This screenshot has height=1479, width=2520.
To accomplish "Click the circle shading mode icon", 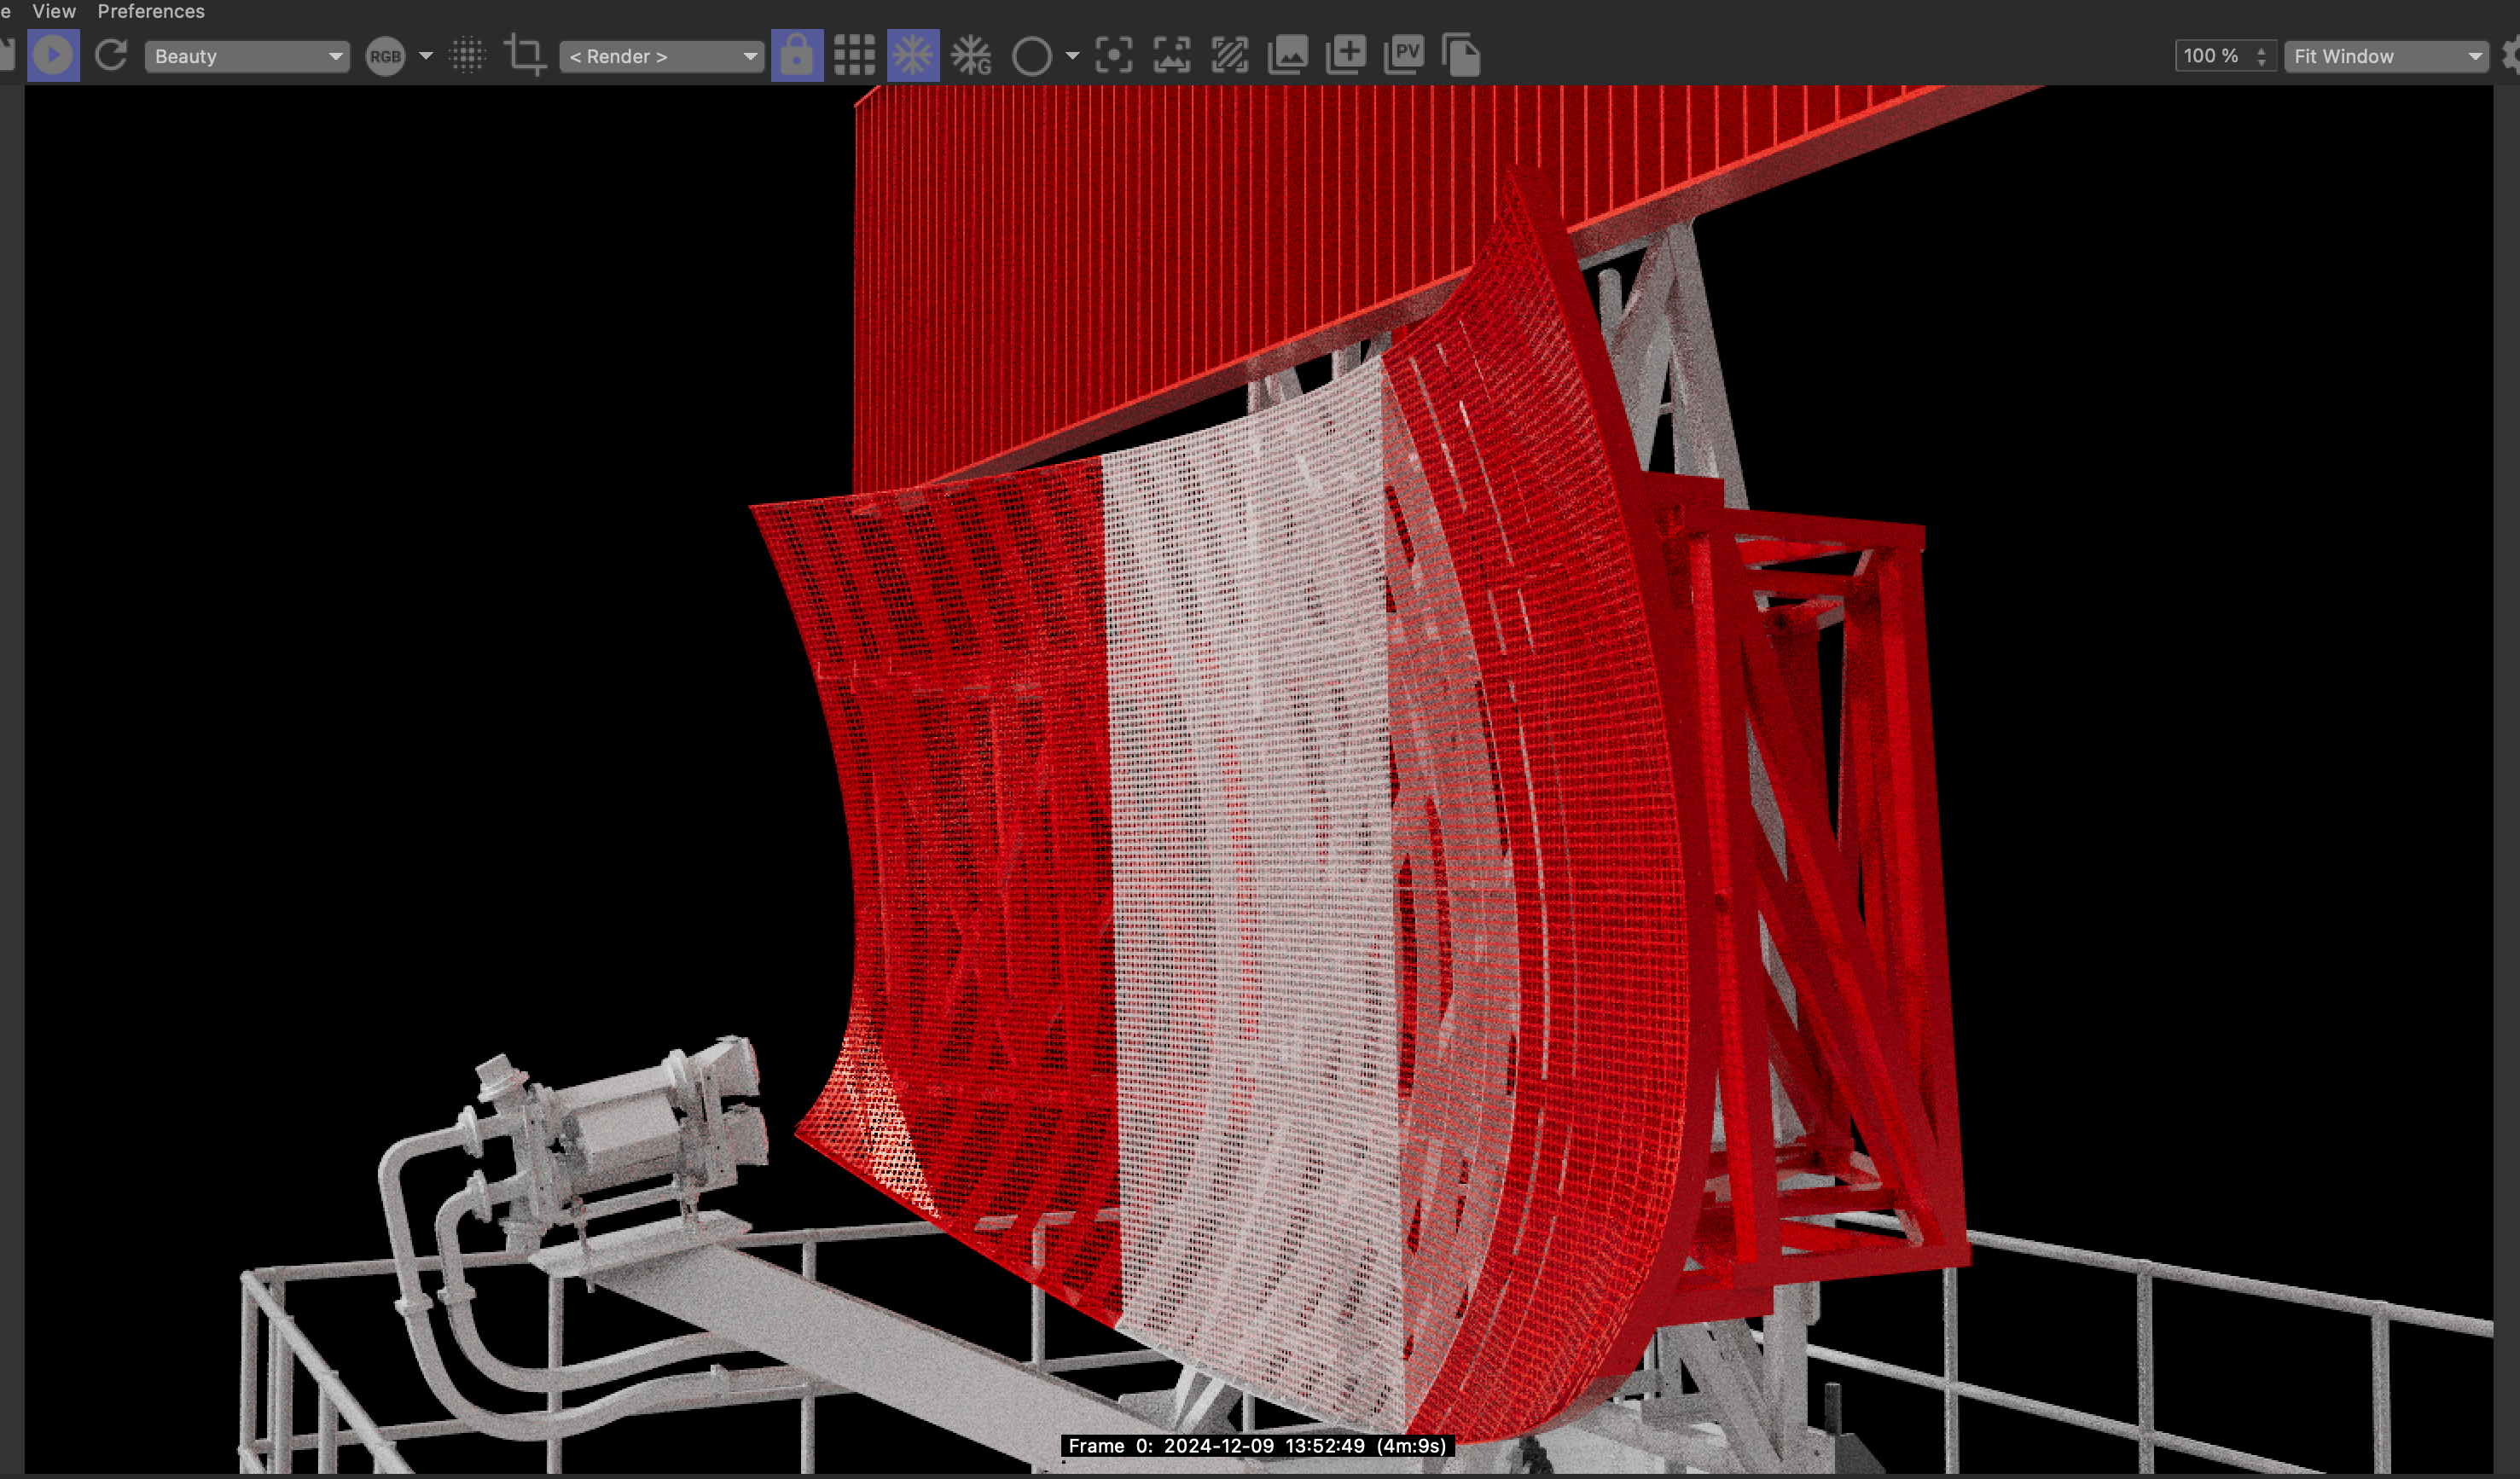I will [x=1031, y=56].
